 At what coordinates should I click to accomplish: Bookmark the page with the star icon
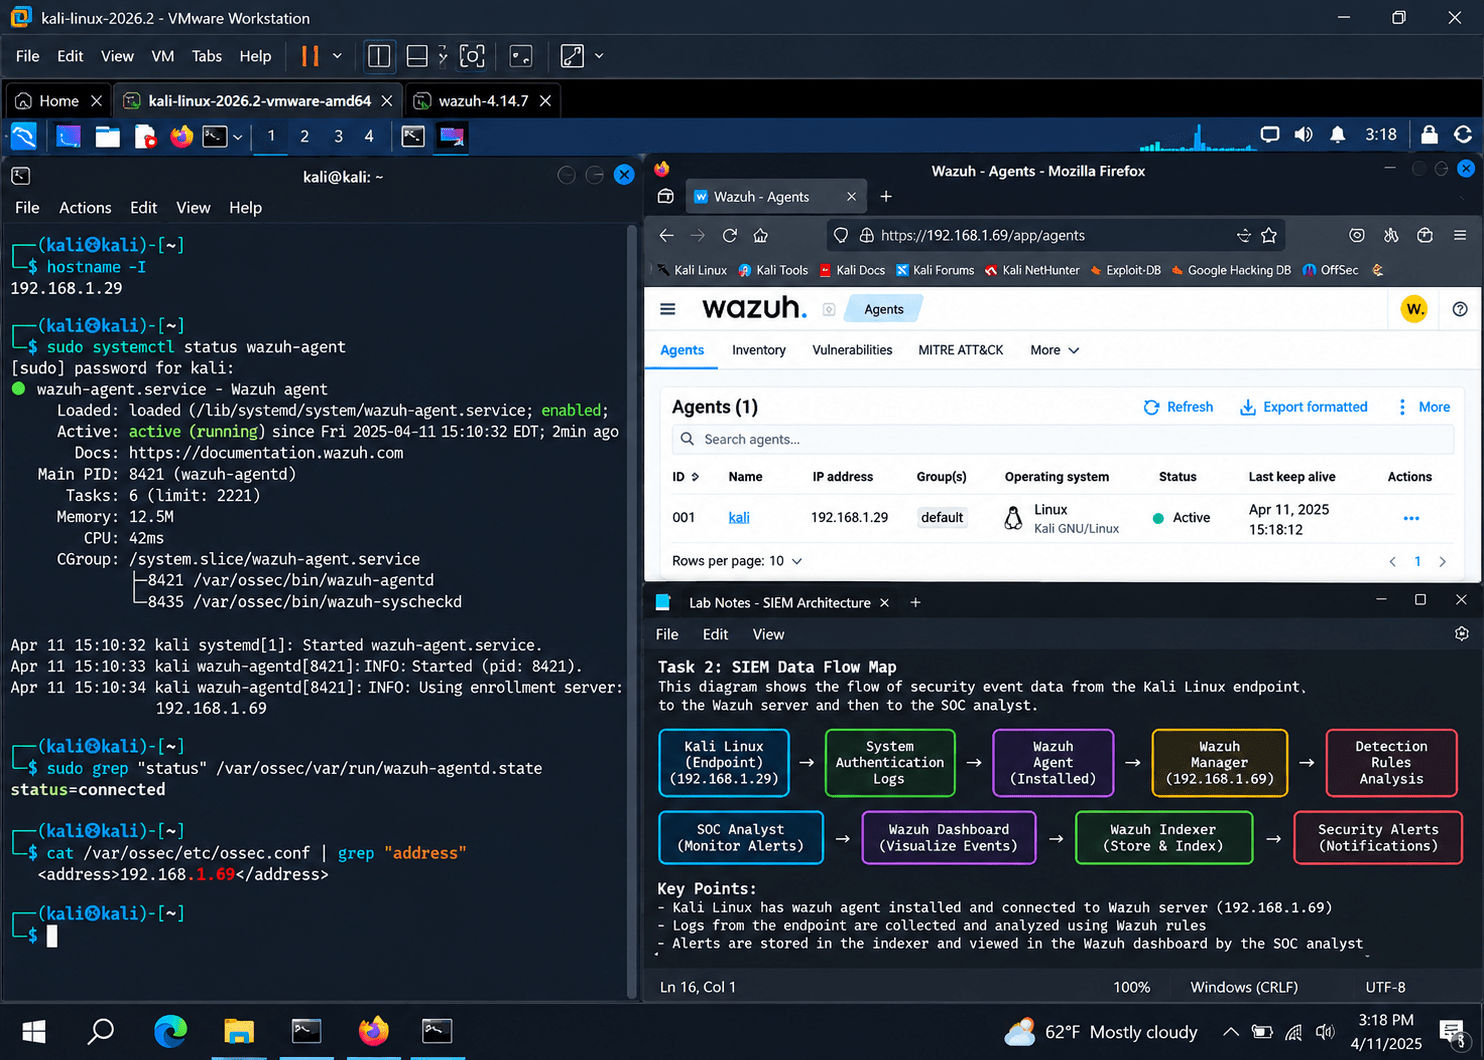tap(1269, 235)
